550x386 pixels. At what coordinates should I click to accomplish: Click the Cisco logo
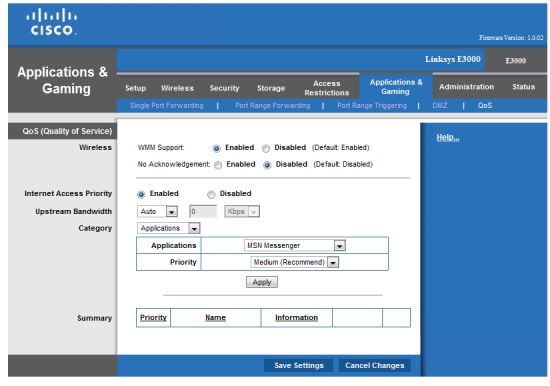click(52, 22)
